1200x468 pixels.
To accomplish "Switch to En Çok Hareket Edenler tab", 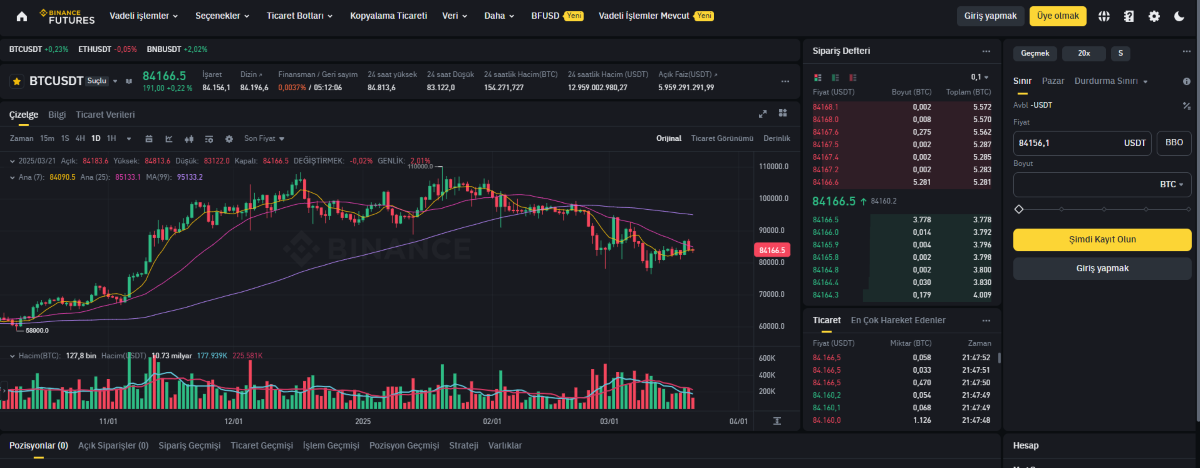I will pos(898,320).
